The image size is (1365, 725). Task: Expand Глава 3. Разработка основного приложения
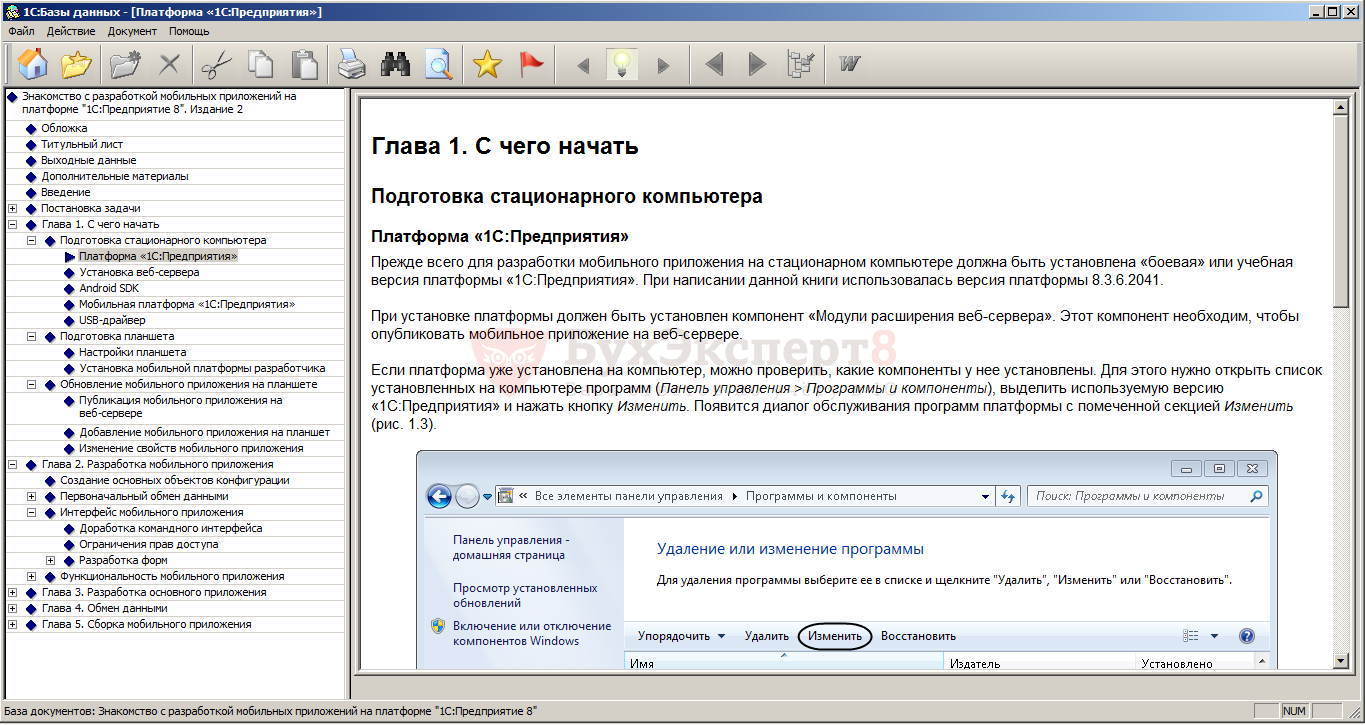tap(12, 592)
